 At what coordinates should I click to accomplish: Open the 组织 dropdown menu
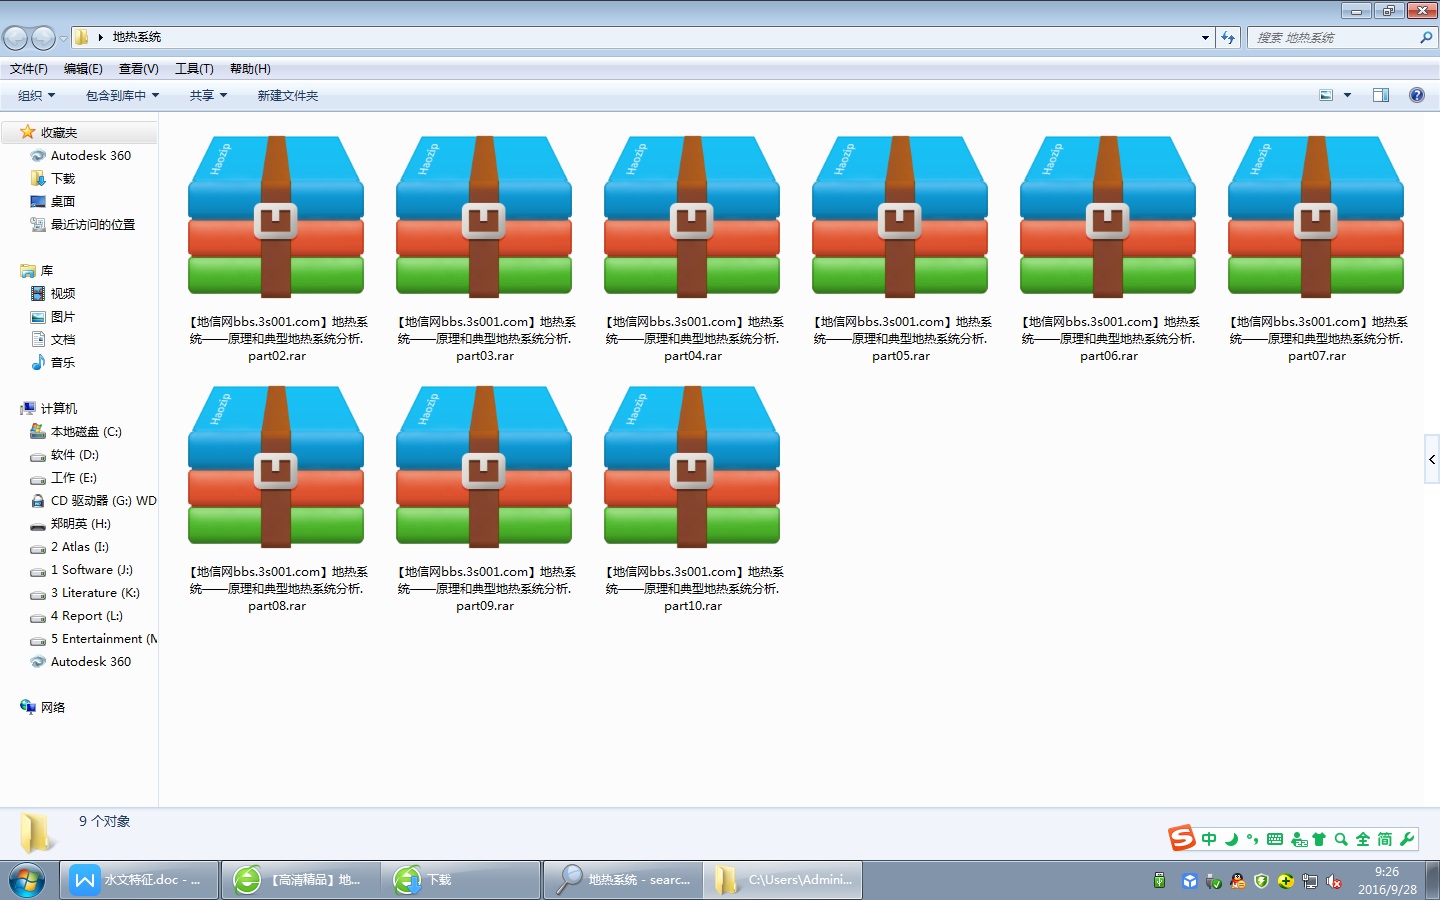coord(36,95)
